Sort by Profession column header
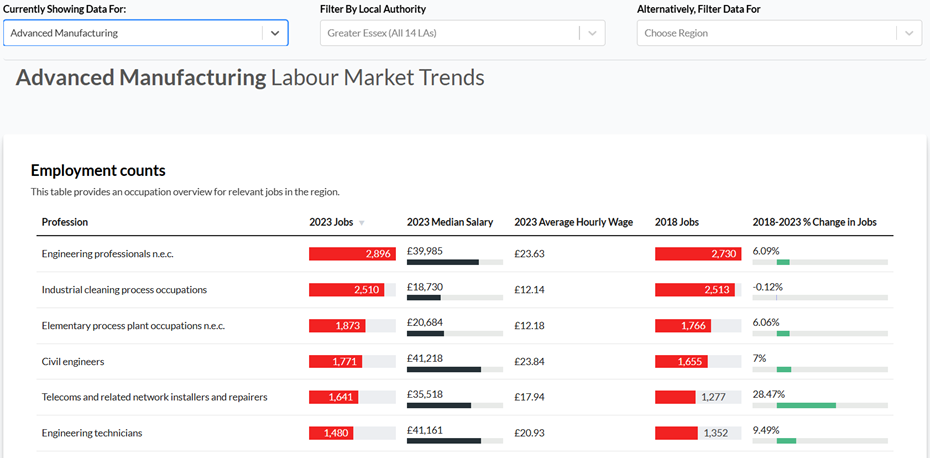The width and height of the screenshot is (930, 458). 65,222
